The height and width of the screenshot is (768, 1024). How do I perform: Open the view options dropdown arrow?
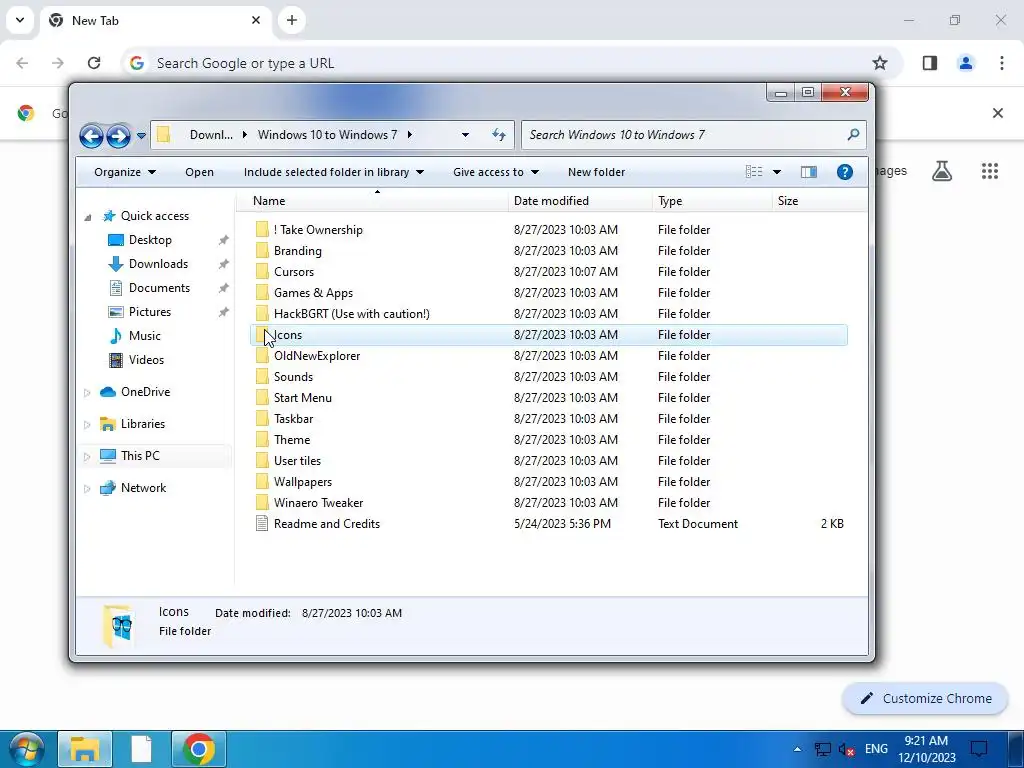click(x=776, y=172)
